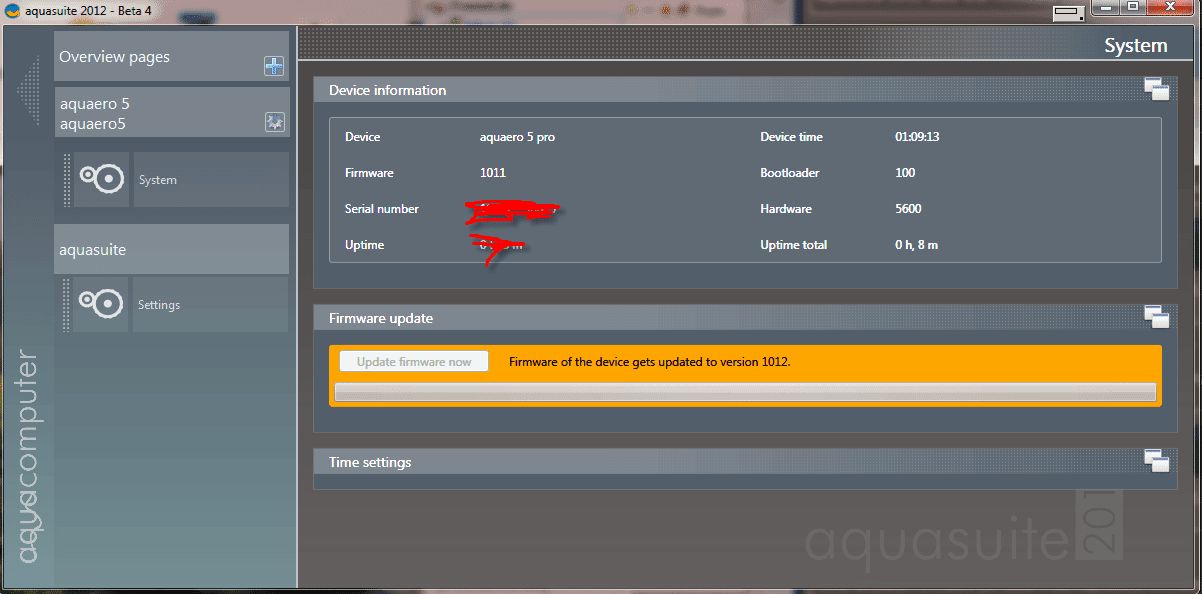Open aquaero 5 device configuration icon
1202x594 pixels.
[274, 122]
